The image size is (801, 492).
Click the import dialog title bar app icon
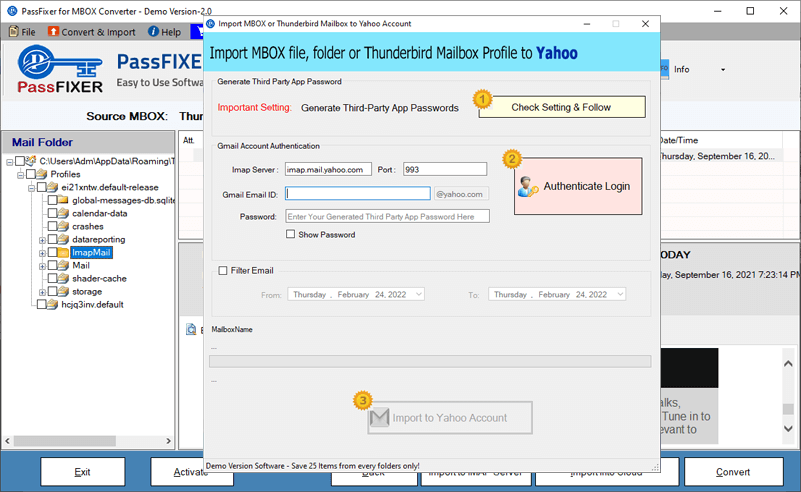[210, 24]
